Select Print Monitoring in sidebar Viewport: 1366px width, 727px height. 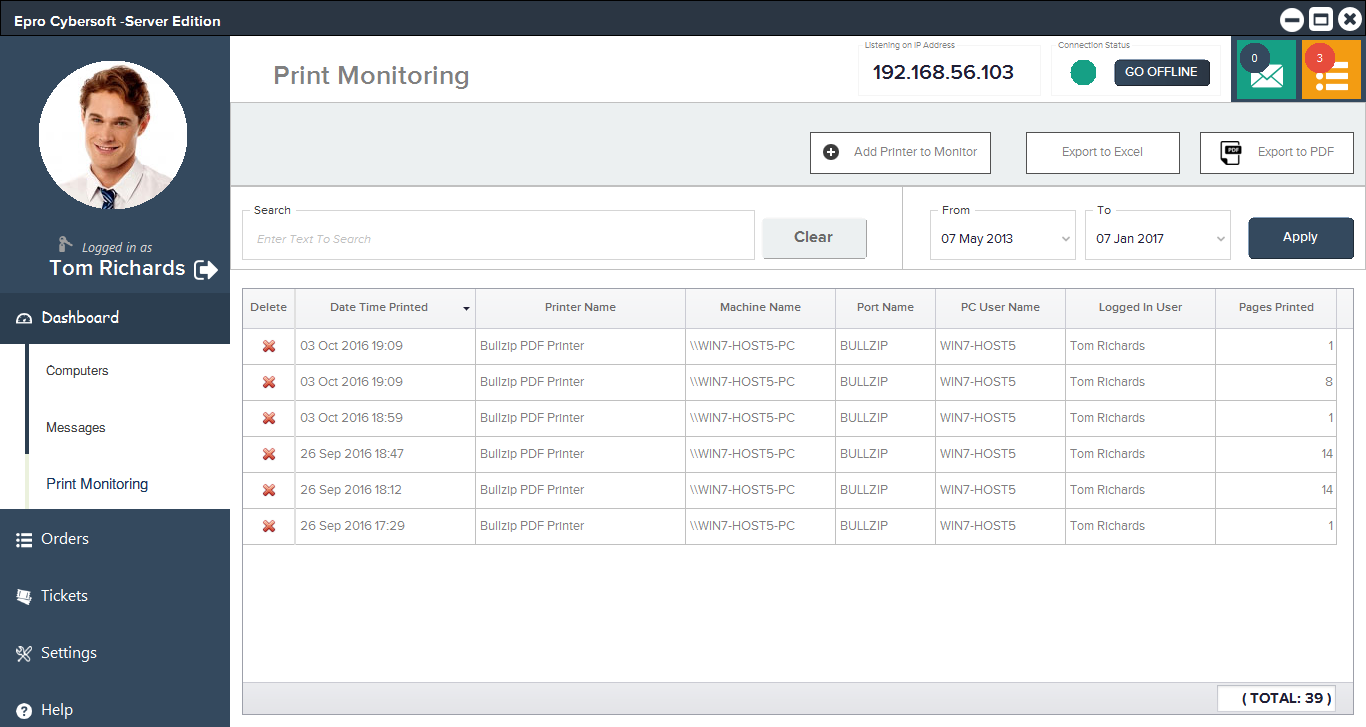(97, 484)
